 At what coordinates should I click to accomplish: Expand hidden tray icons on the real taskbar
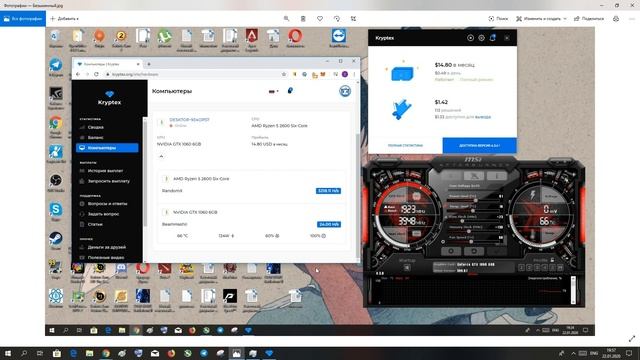573,353
